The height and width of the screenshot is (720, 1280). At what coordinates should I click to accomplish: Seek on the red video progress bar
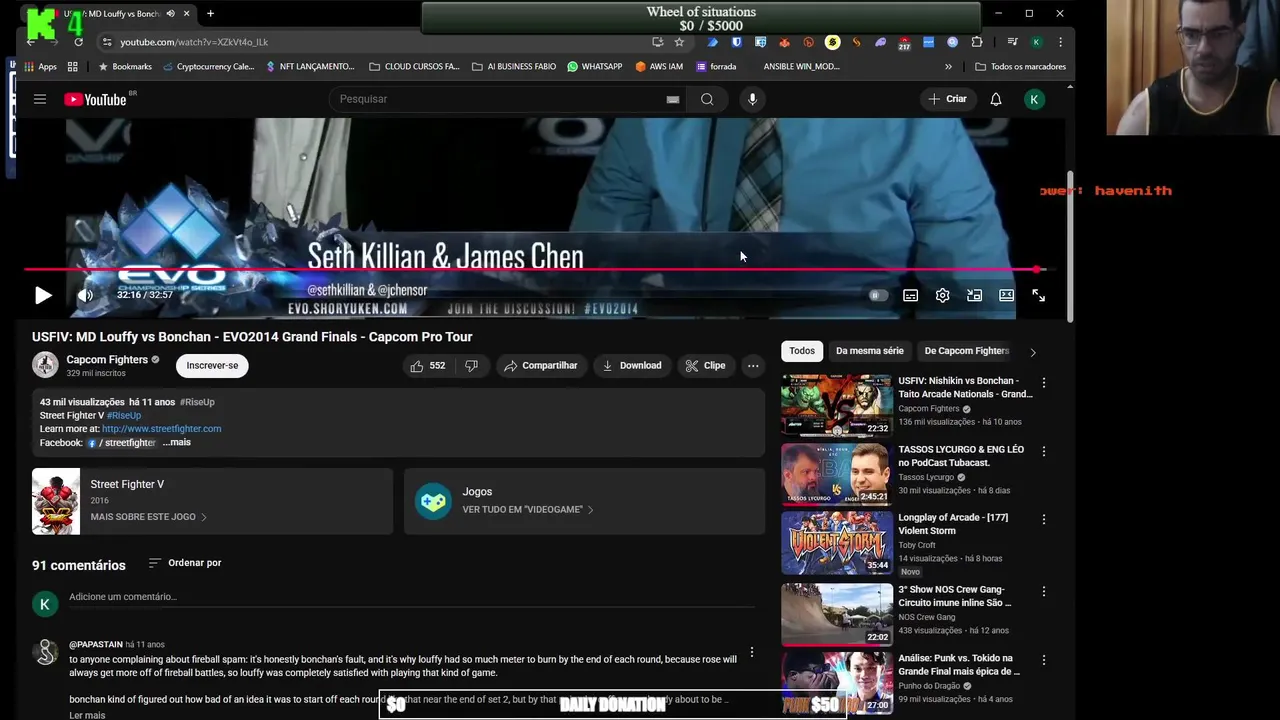(x=535, y=269)
